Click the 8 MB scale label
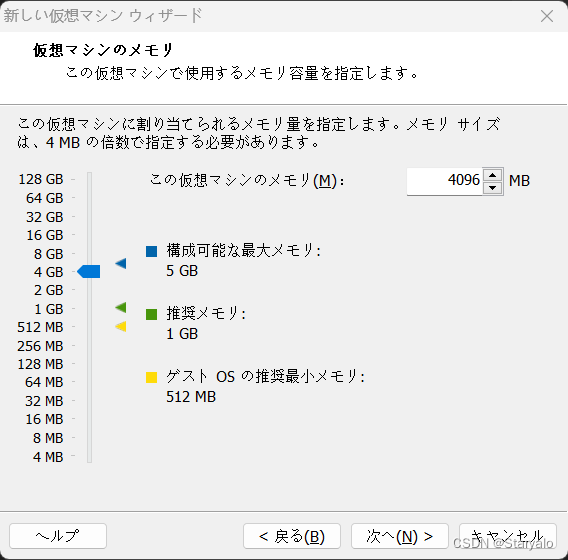This screenshot has width=568, height=560. pos(49,438)
